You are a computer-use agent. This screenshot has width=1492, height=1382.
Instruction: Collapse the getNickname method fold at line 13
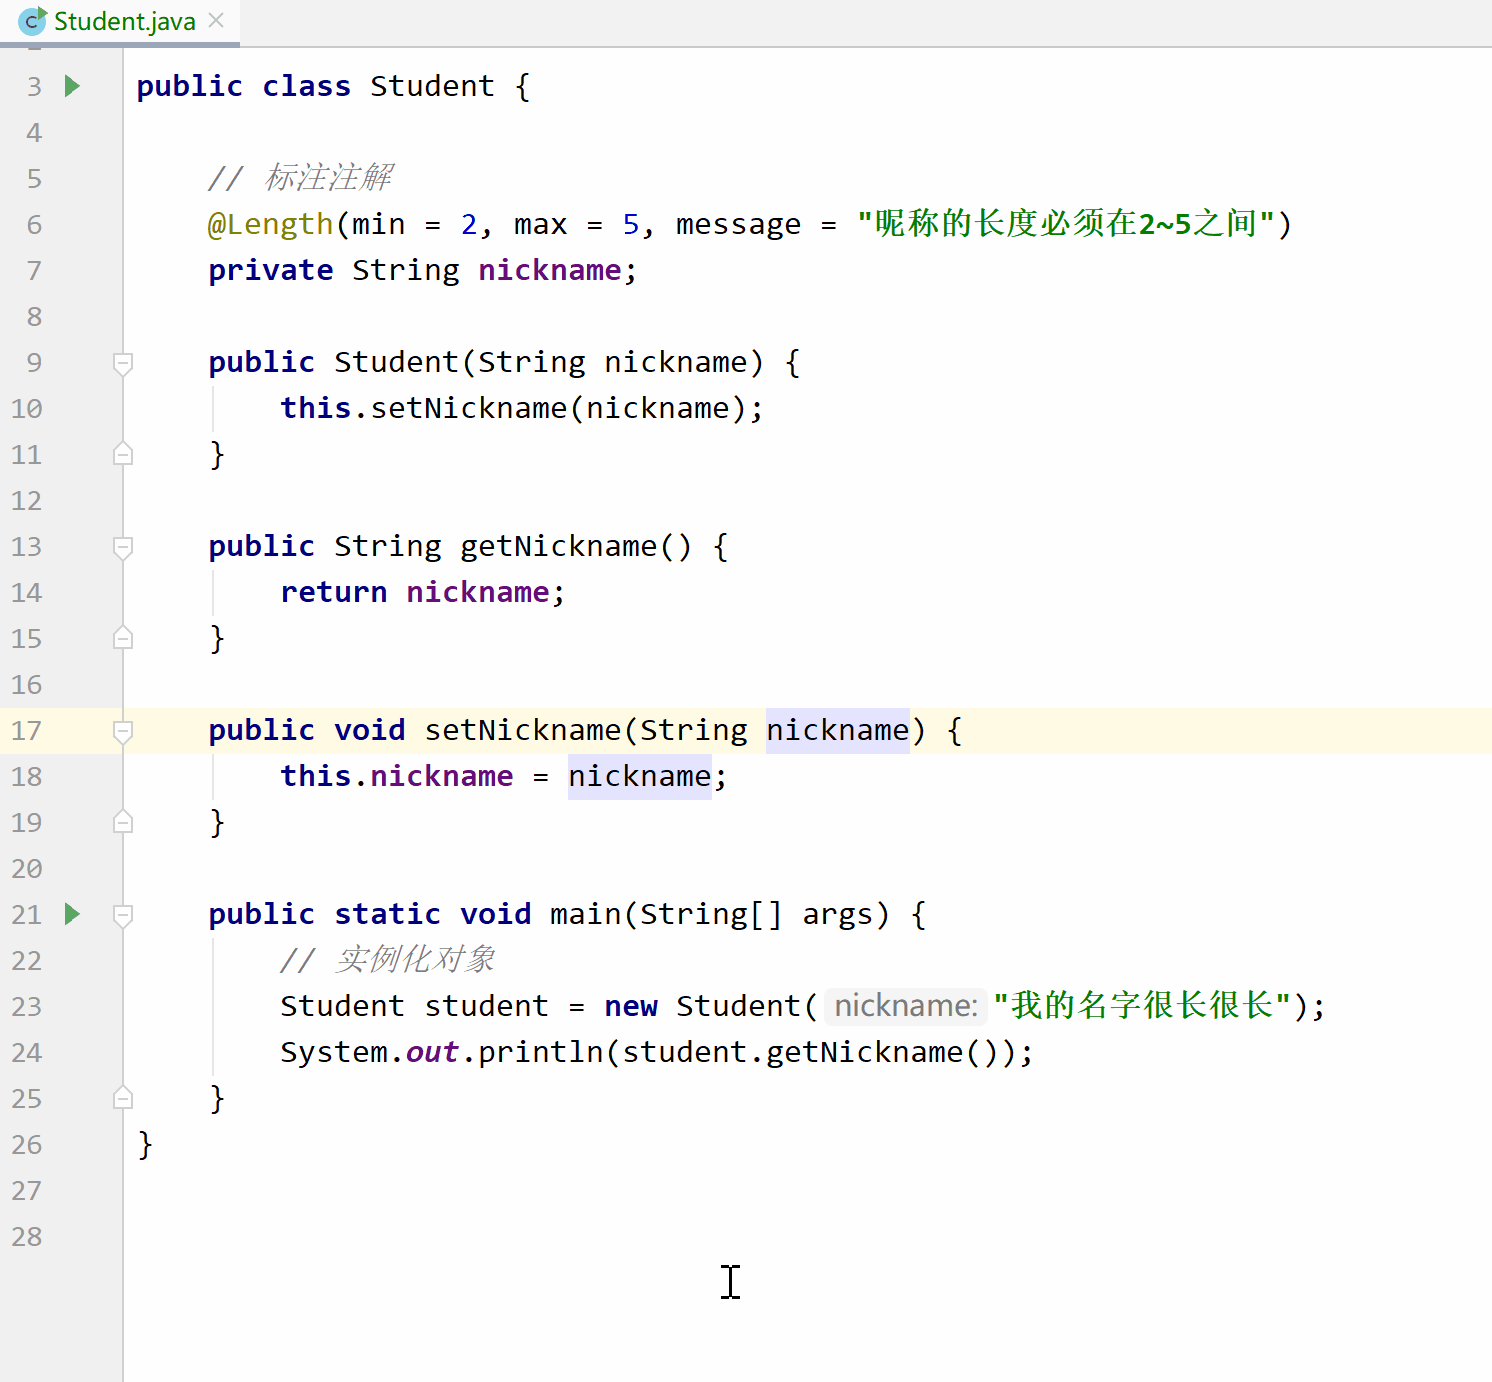[x=123, y=546]
